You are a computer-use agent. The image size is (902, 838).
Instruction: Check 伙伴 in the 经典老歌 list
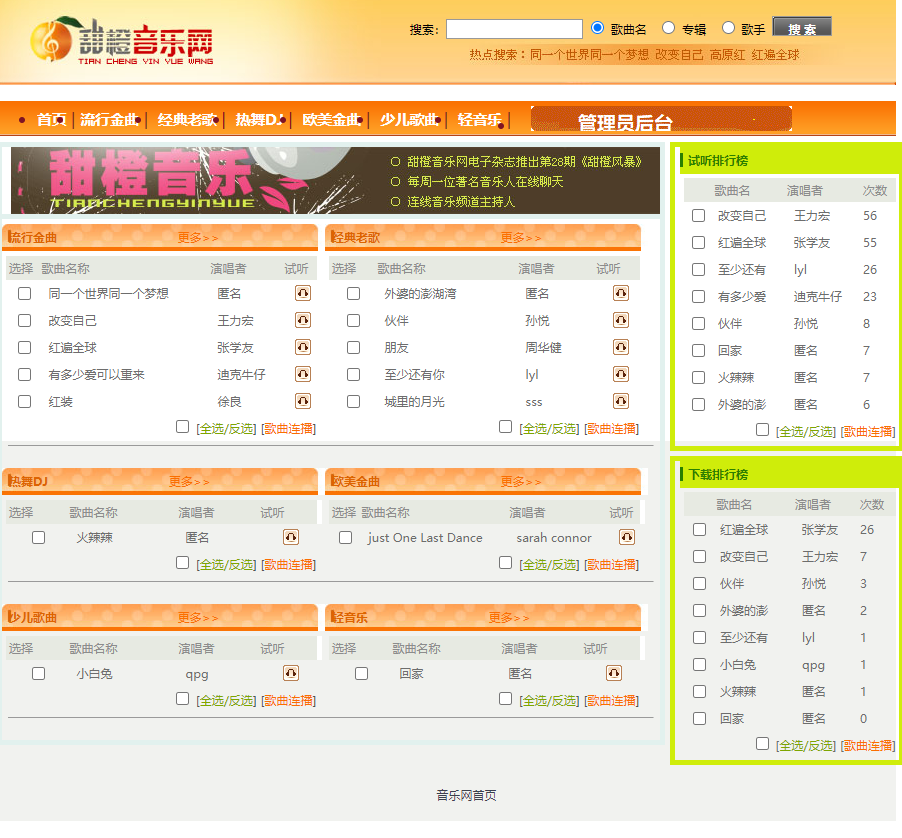point(353,319)
